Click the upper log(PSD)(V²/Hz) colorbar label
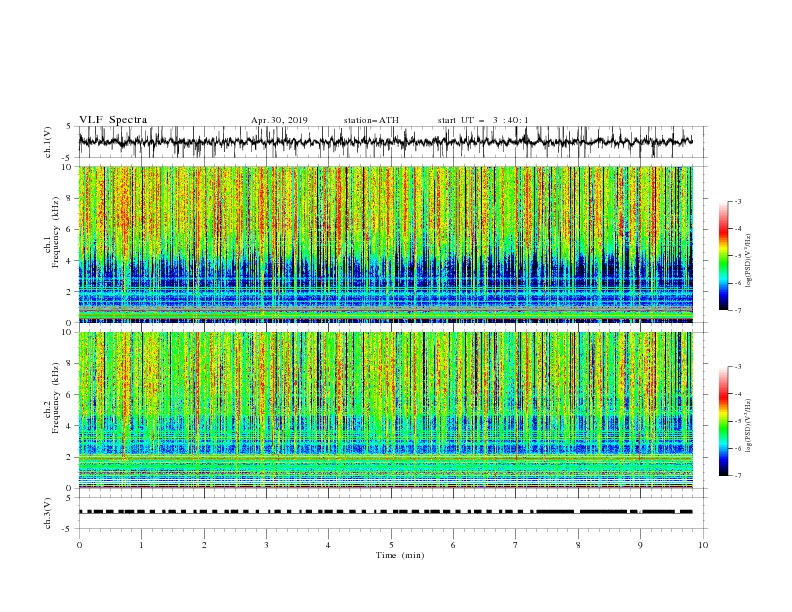792x612 pixels. tap(749, 261)
